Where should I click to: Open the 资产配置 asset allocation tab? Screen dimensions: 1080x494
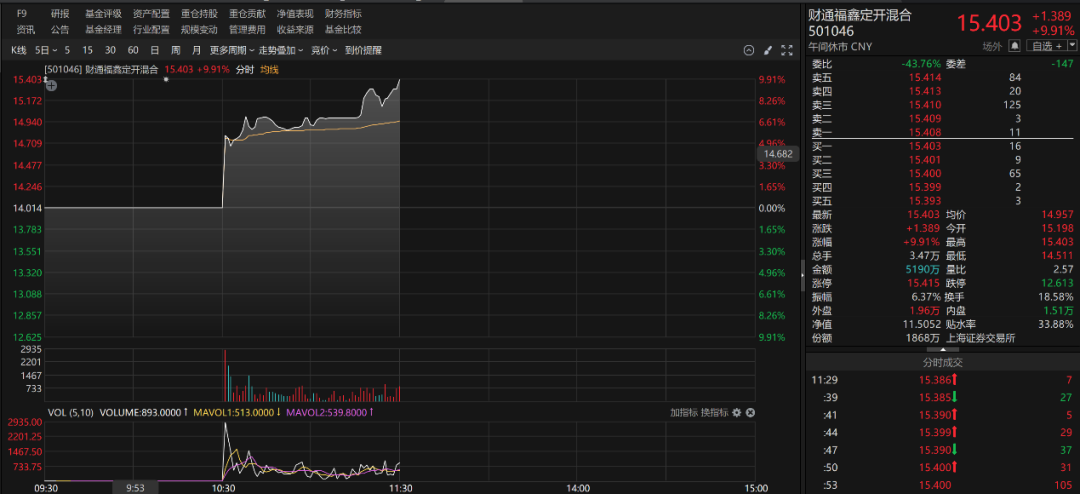coord(151,14)
